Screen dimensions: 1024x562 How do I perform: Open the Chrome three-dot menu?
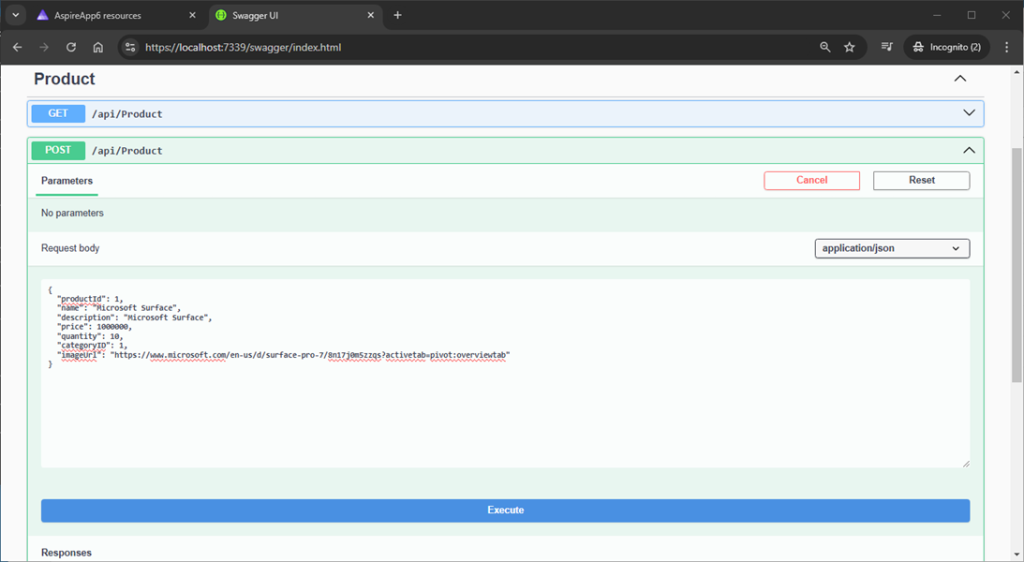click(1006, 47)
